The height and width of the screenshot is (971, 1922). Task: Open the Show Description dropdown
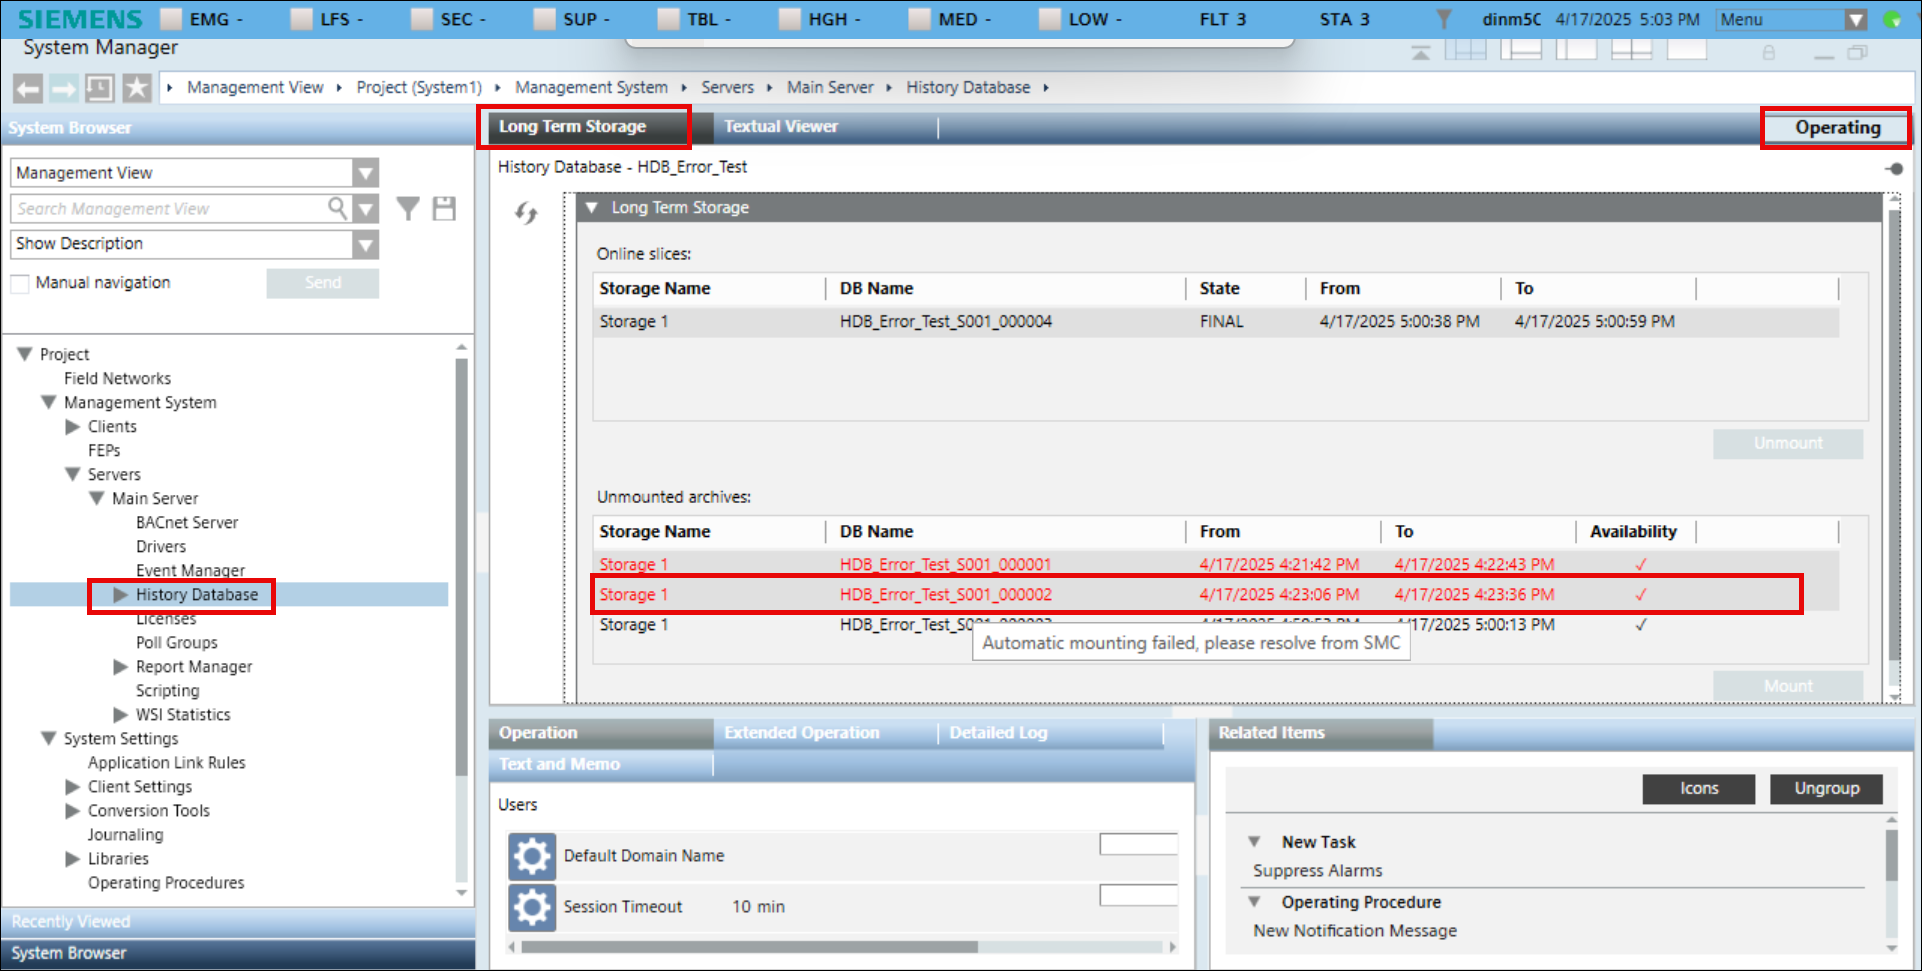[366, 244]
